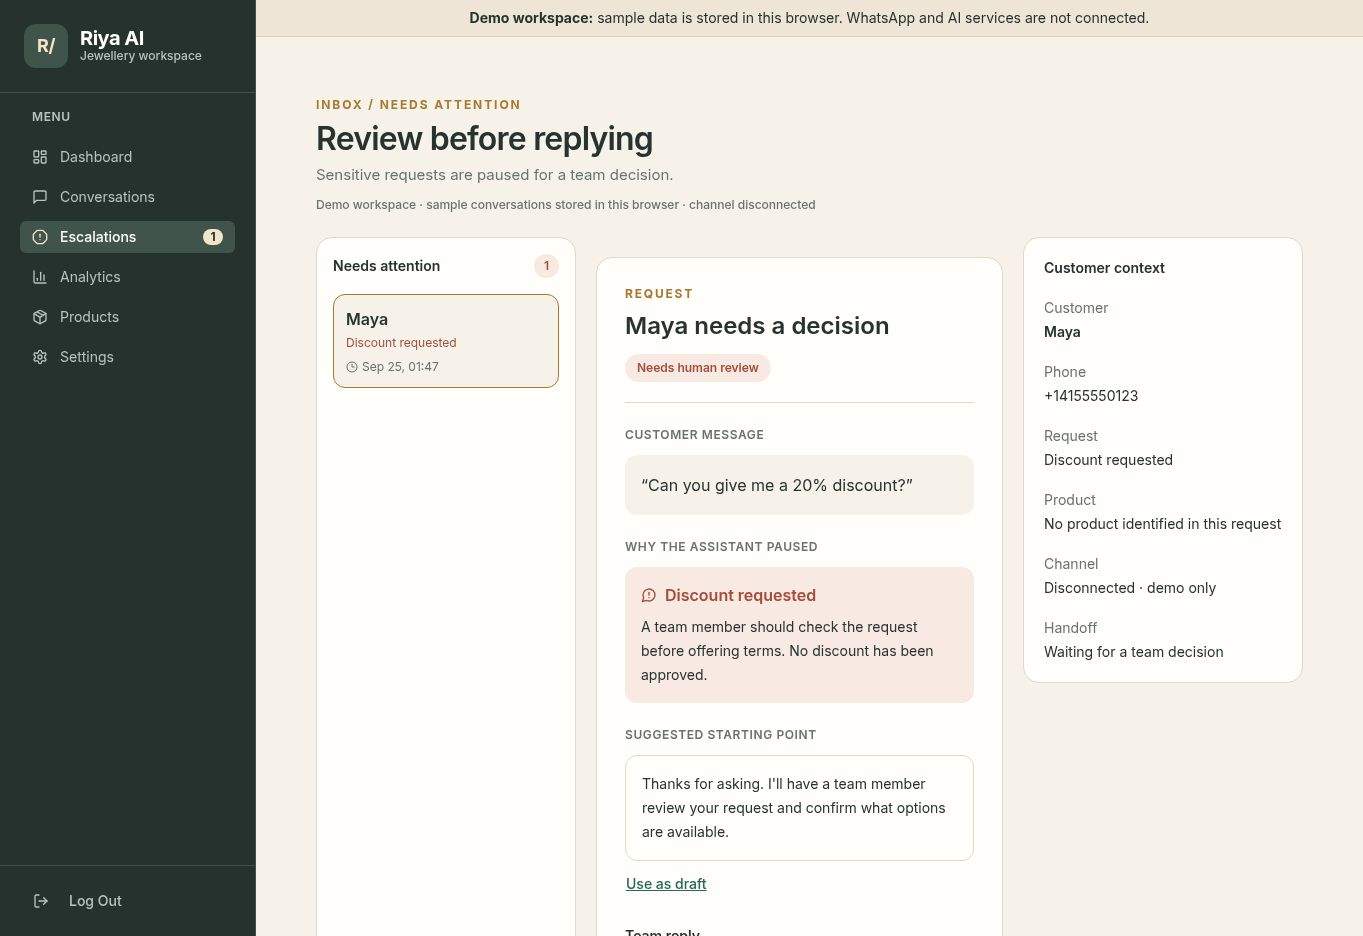Click the Demo workspace banner text
The width and height of the screenshot is (1363, 936).
click(x=809, y=18)
